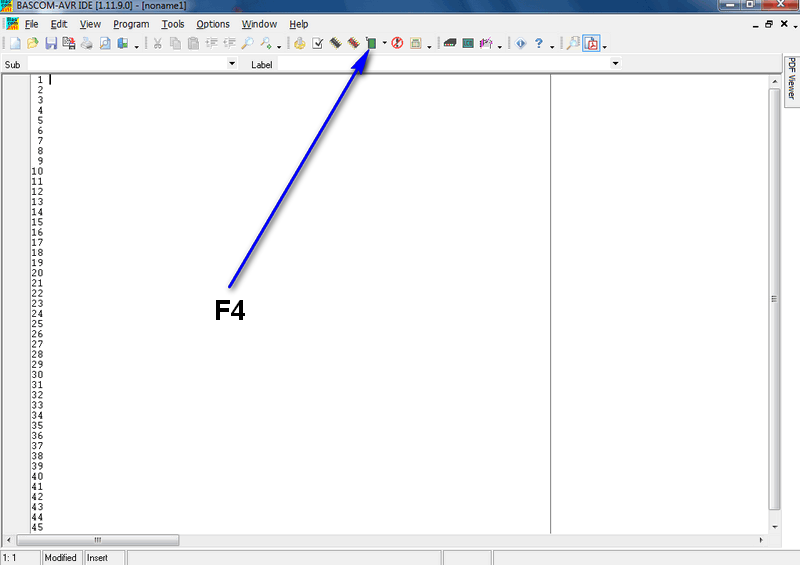Click the red circular reset chip icon
The height and width of the screenshot is (565, 800).
pos(397,43)
